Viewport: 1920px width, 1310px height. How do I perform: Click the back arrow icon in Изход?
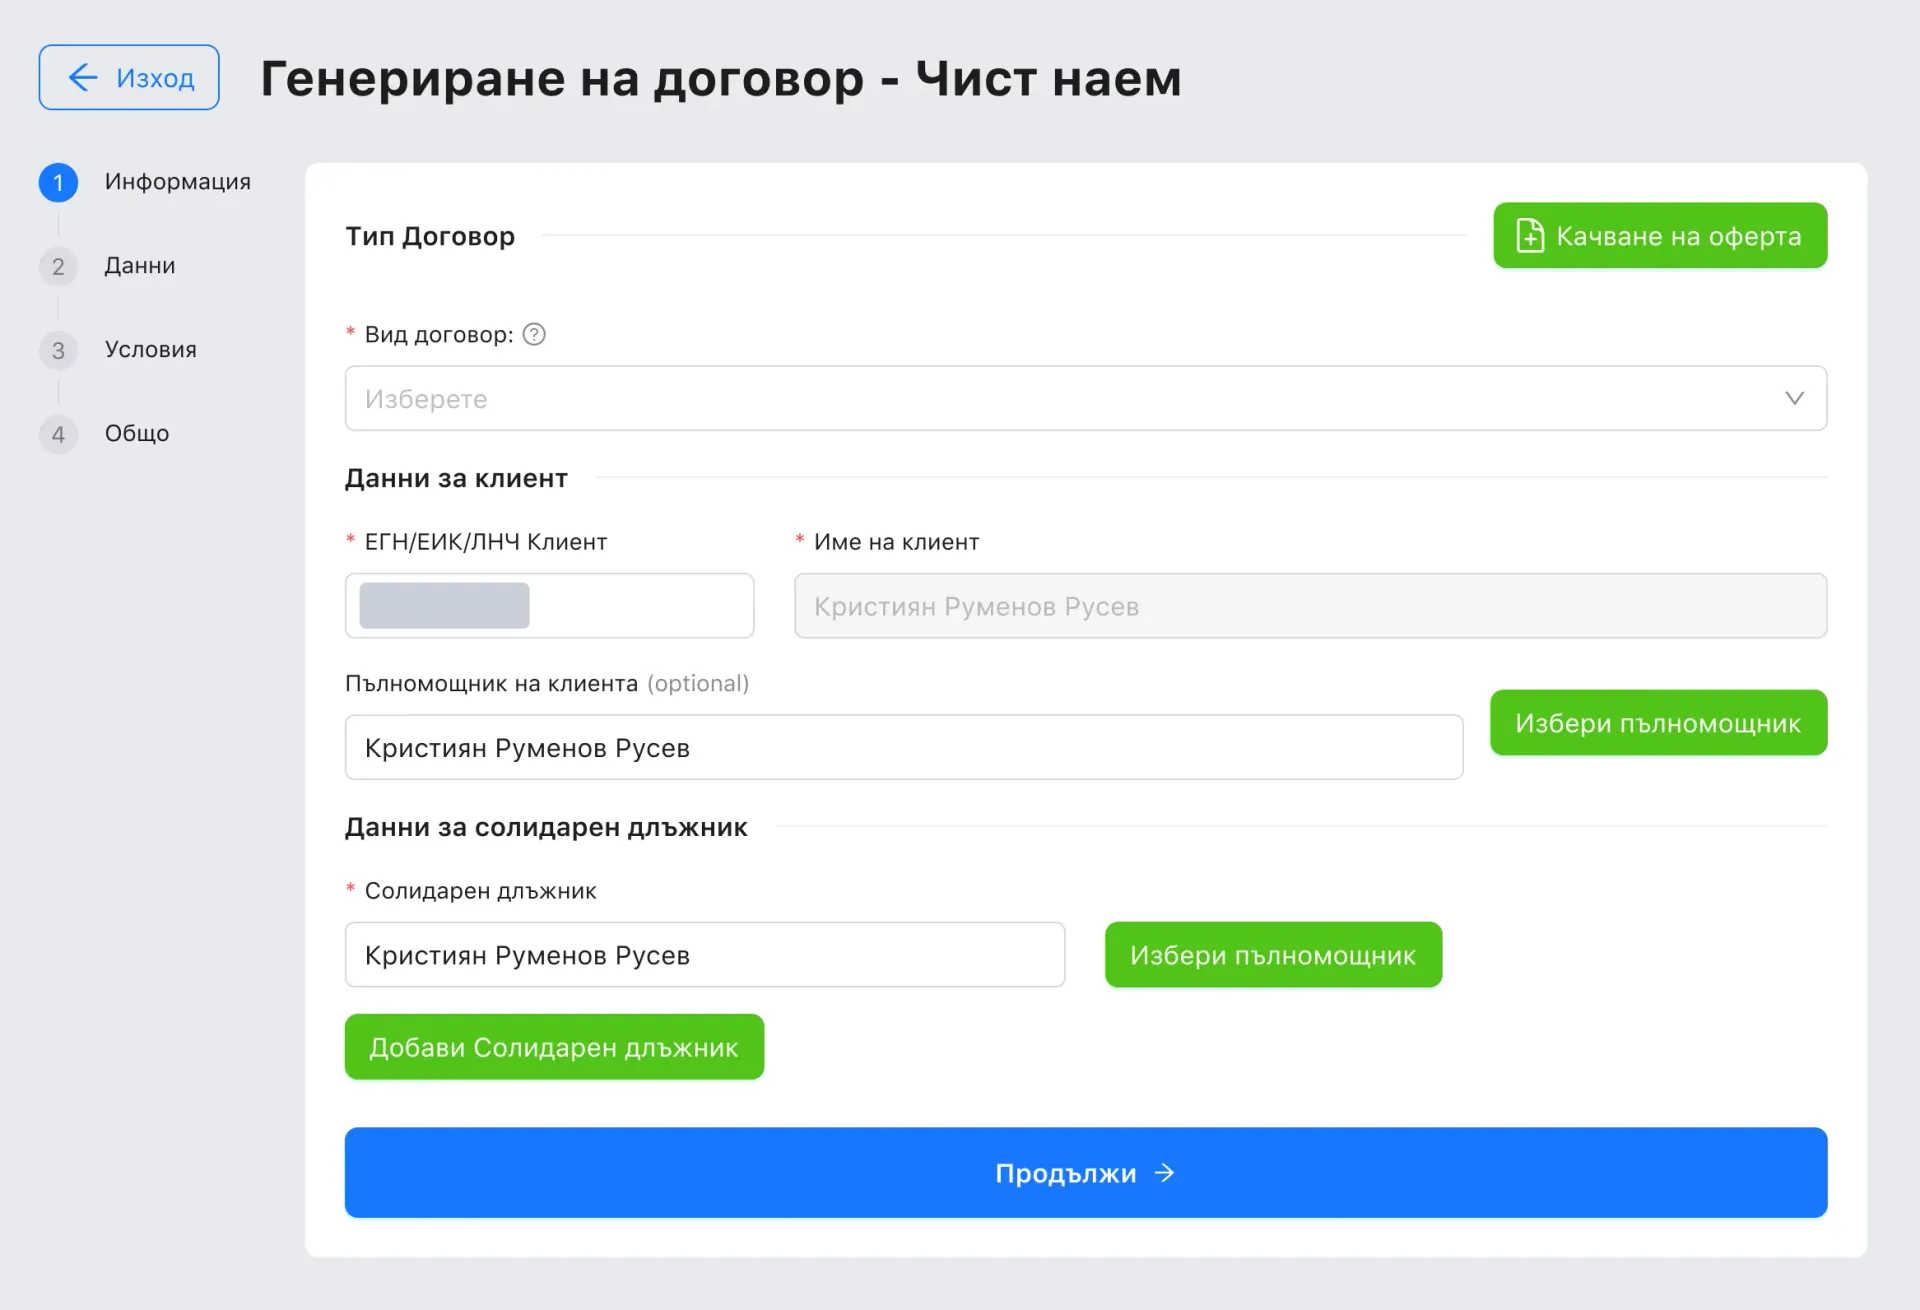click(x=83, y=78)
